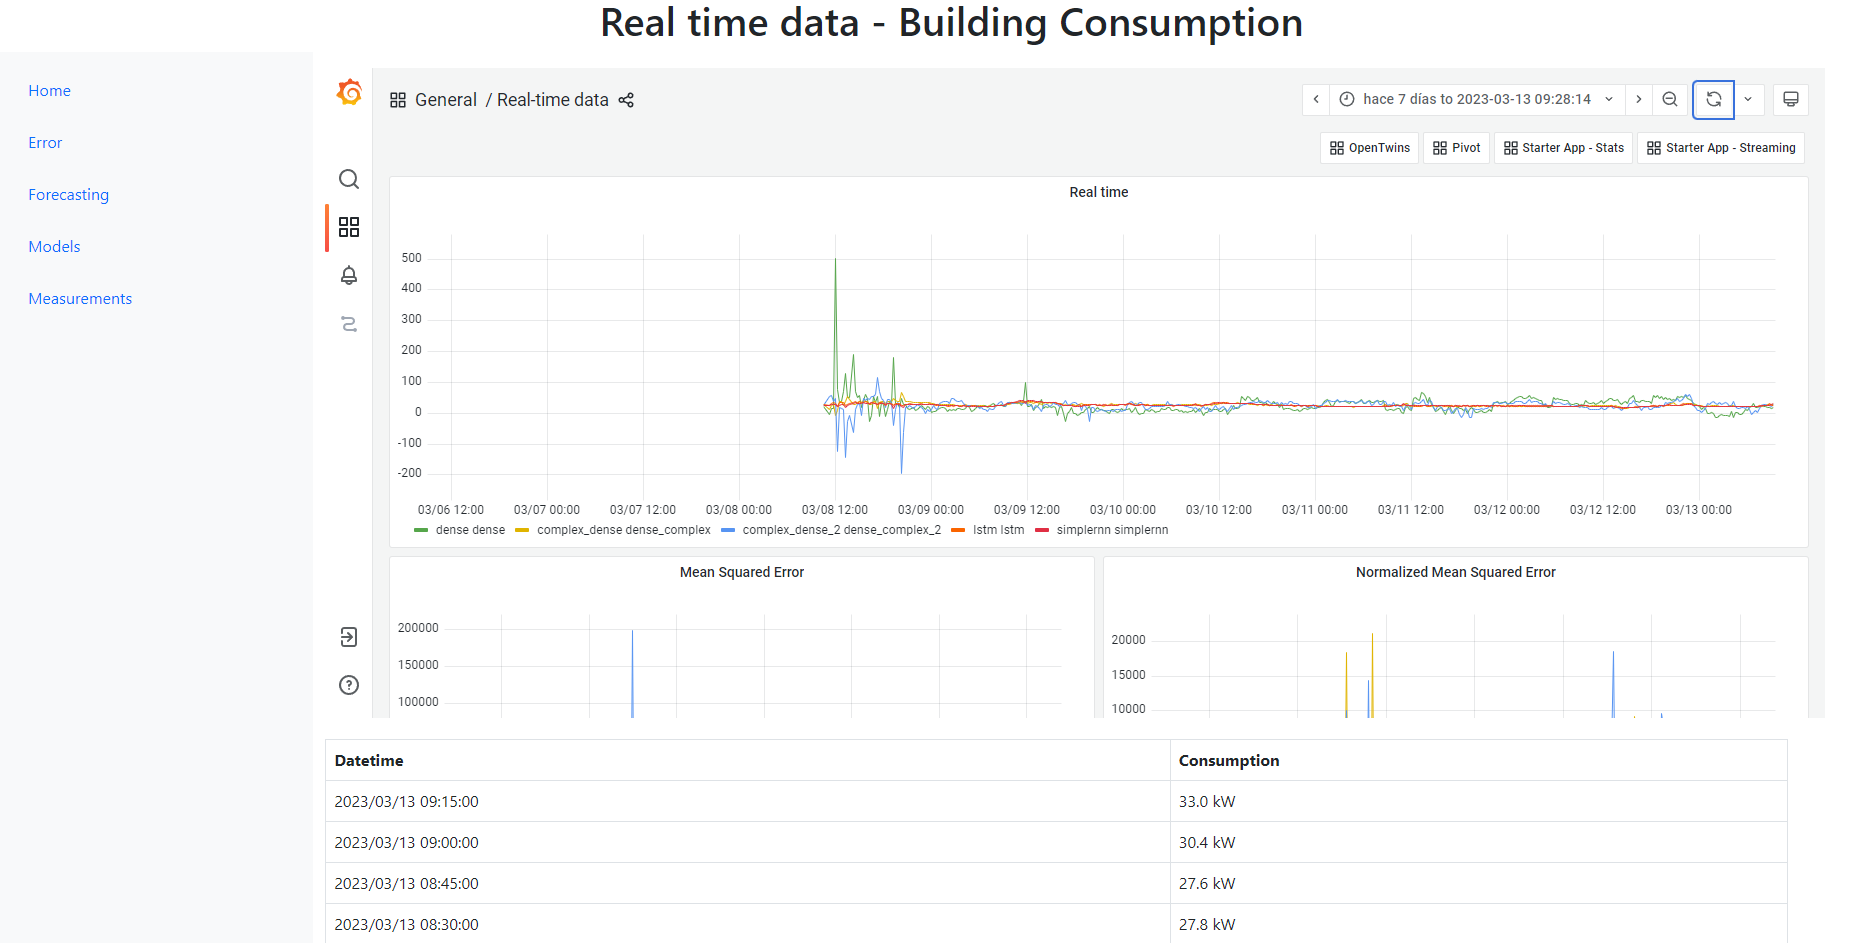Open the Alerting bell icon
1867x943 pixels.
(x=349, y=275)
